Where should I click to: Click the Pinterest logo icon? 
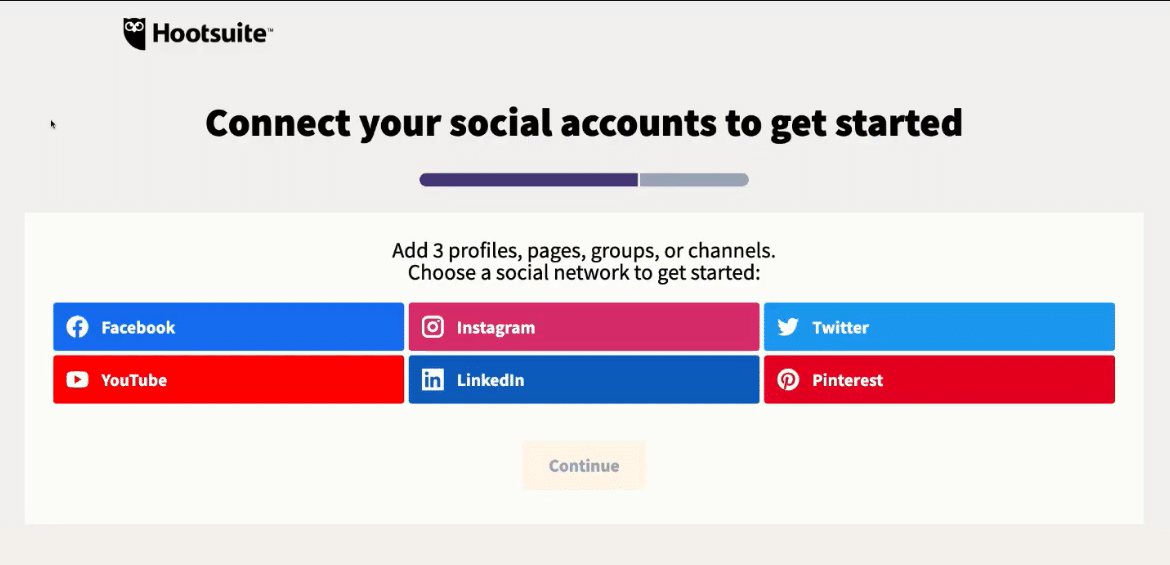[x=788, y=380]
